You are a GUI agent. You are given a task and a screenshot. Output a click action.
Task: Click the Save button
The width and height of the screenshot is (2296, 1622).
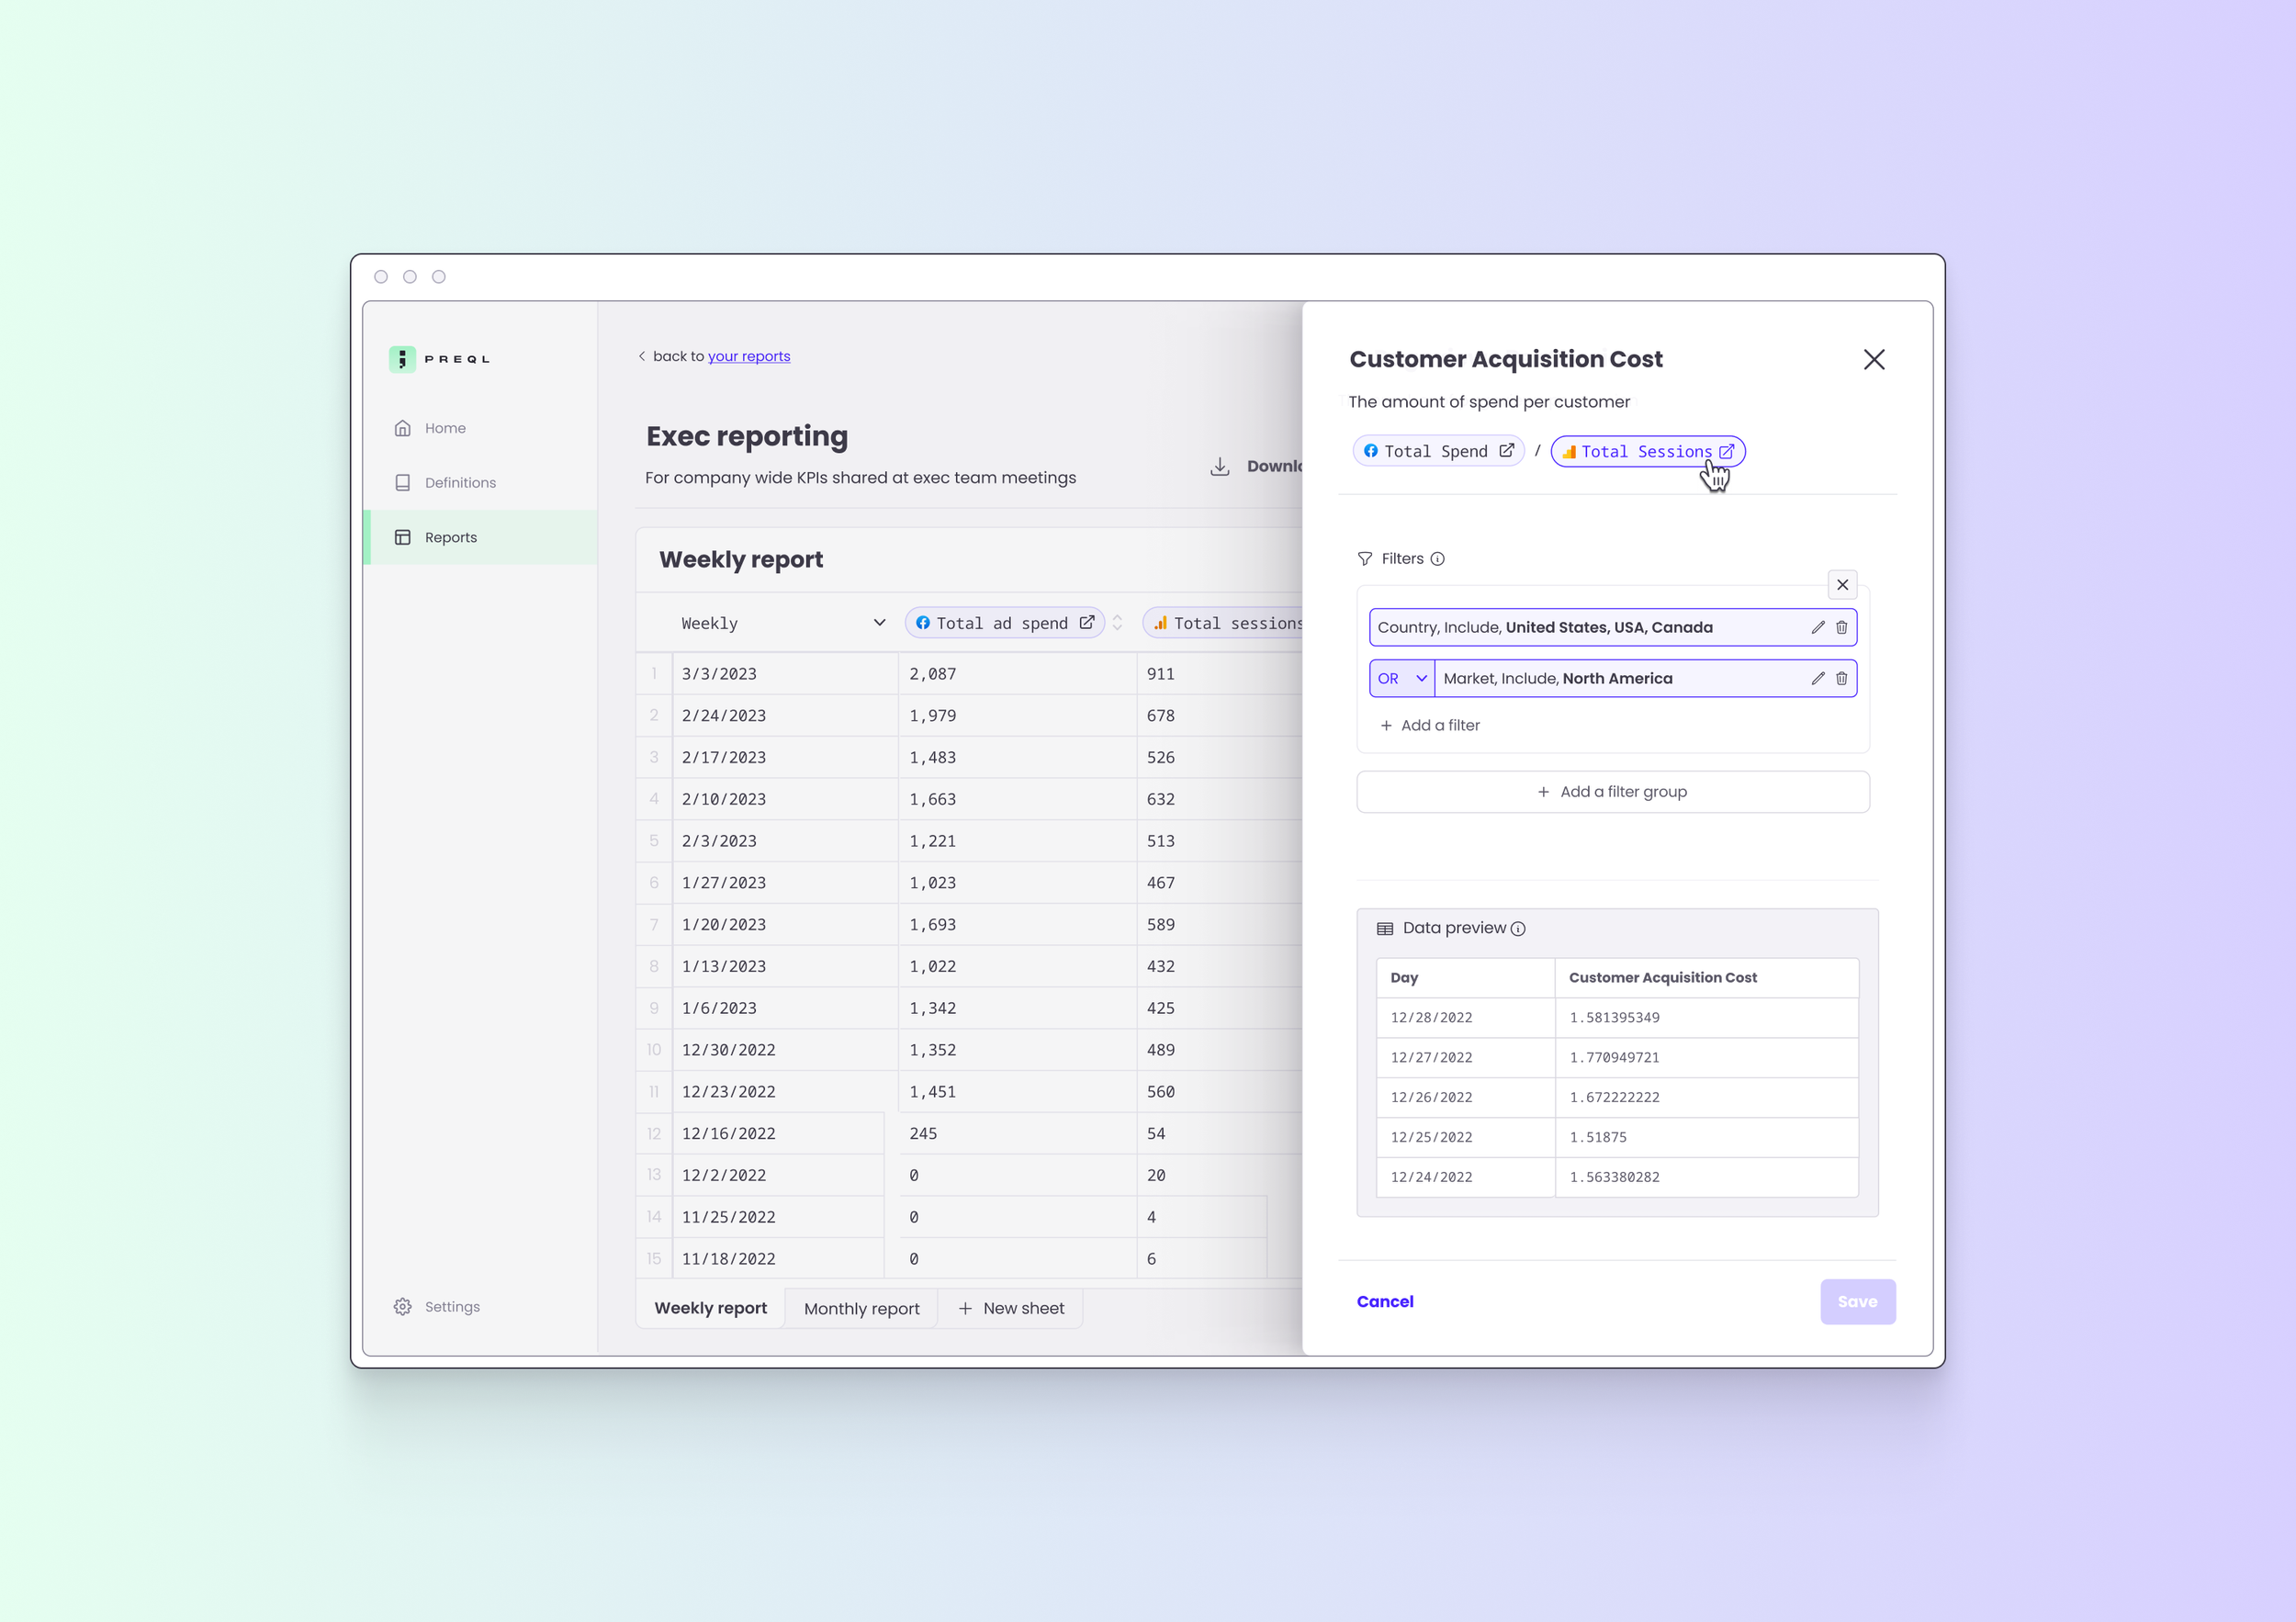[x=1857, y=1302]
